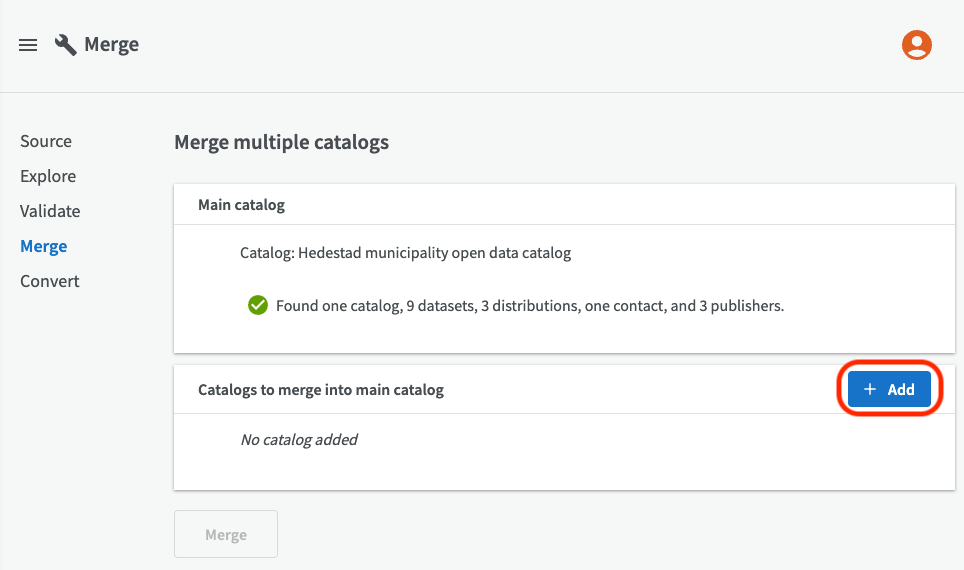964x570 pixels.
Task: Go to the Source page
Action: click(46, 141)
